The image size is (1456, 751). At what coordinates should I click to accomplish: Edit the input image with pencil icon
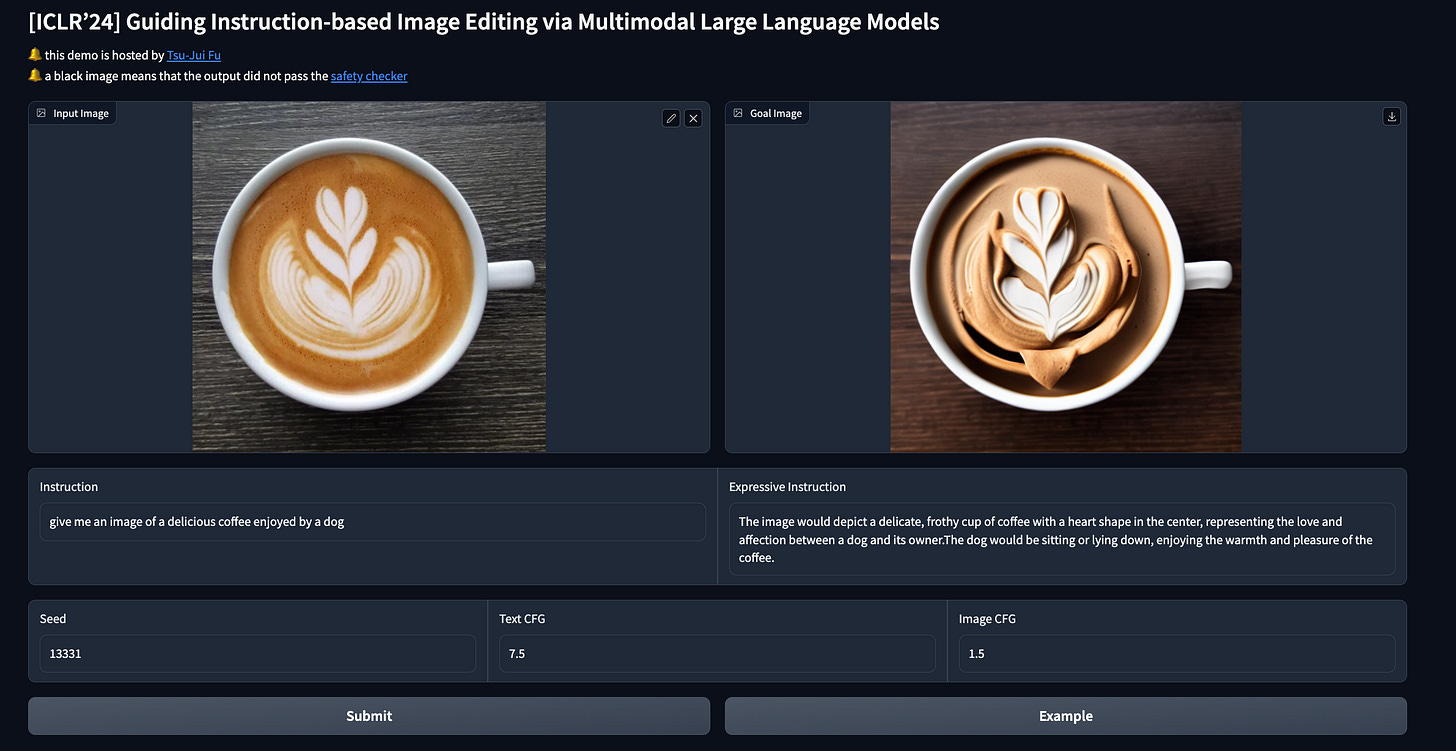[x=671, y=118]
